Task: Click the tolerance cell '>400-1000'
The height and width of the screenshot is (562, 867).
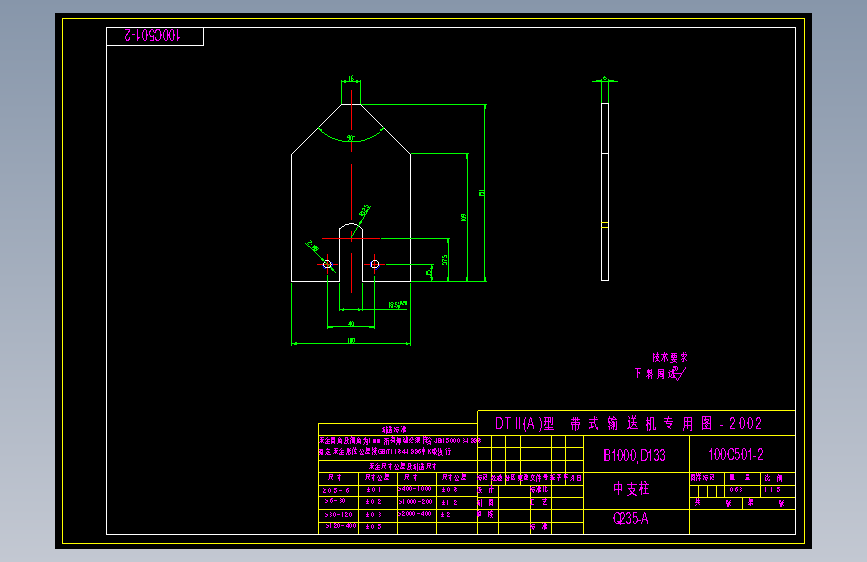Action: pos(415,489)
